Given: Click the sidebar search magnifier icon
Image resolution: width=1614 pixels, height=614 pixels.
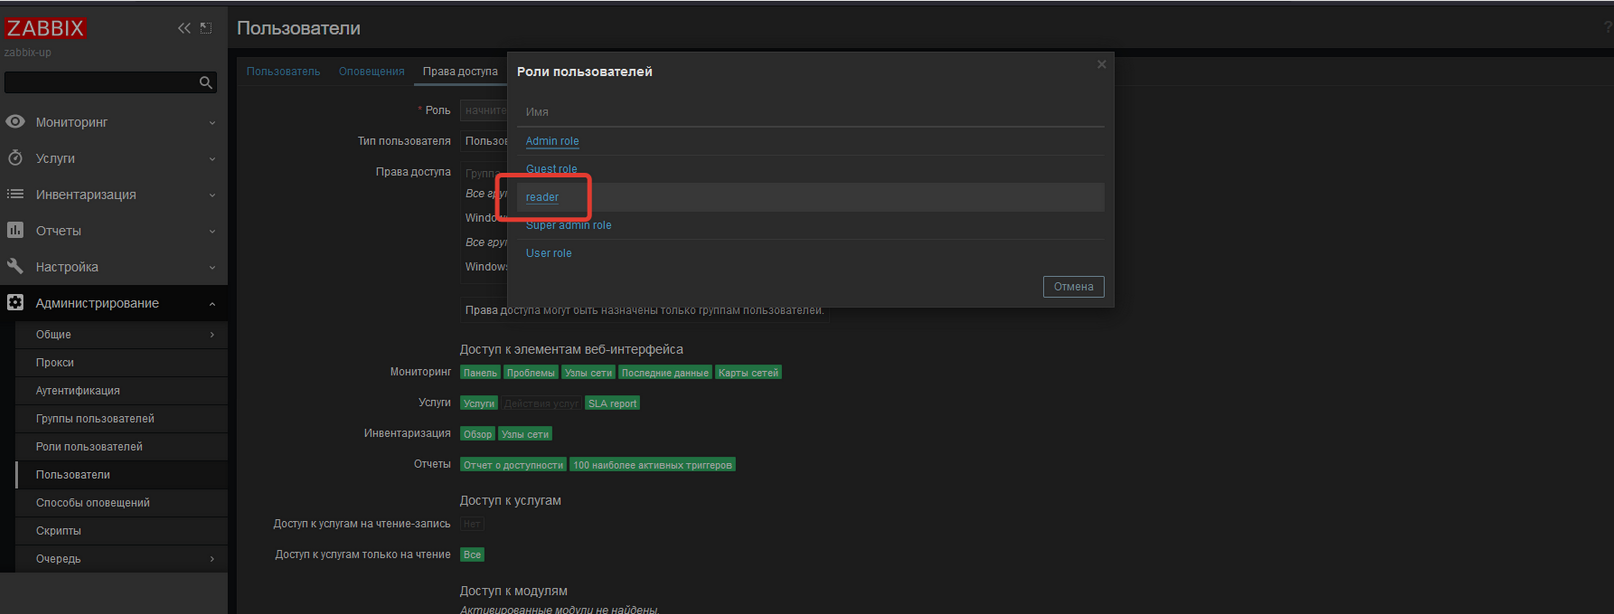Looking at the screenshot, I should pos(206,82).
